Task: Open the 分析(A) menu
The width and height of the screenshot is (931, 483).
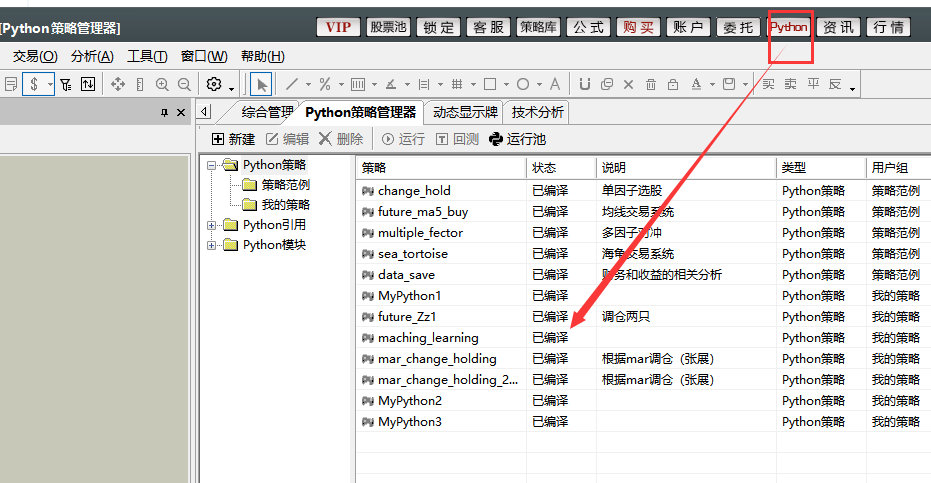Action: coord(92,56)
